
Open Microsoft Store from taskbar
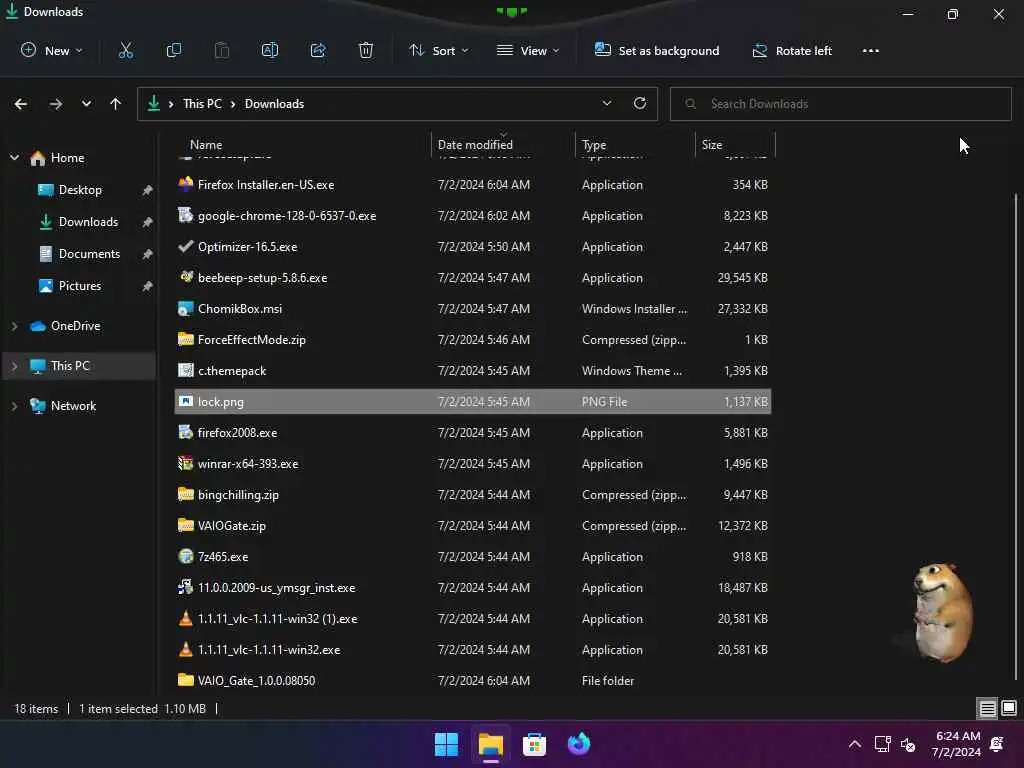click(x=534, y=744)
